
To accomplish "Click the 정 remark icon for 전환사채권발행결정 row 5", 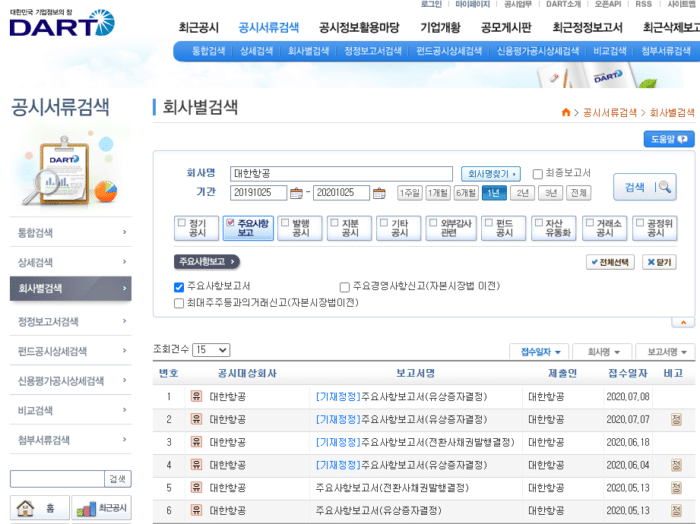I will 676,487.
